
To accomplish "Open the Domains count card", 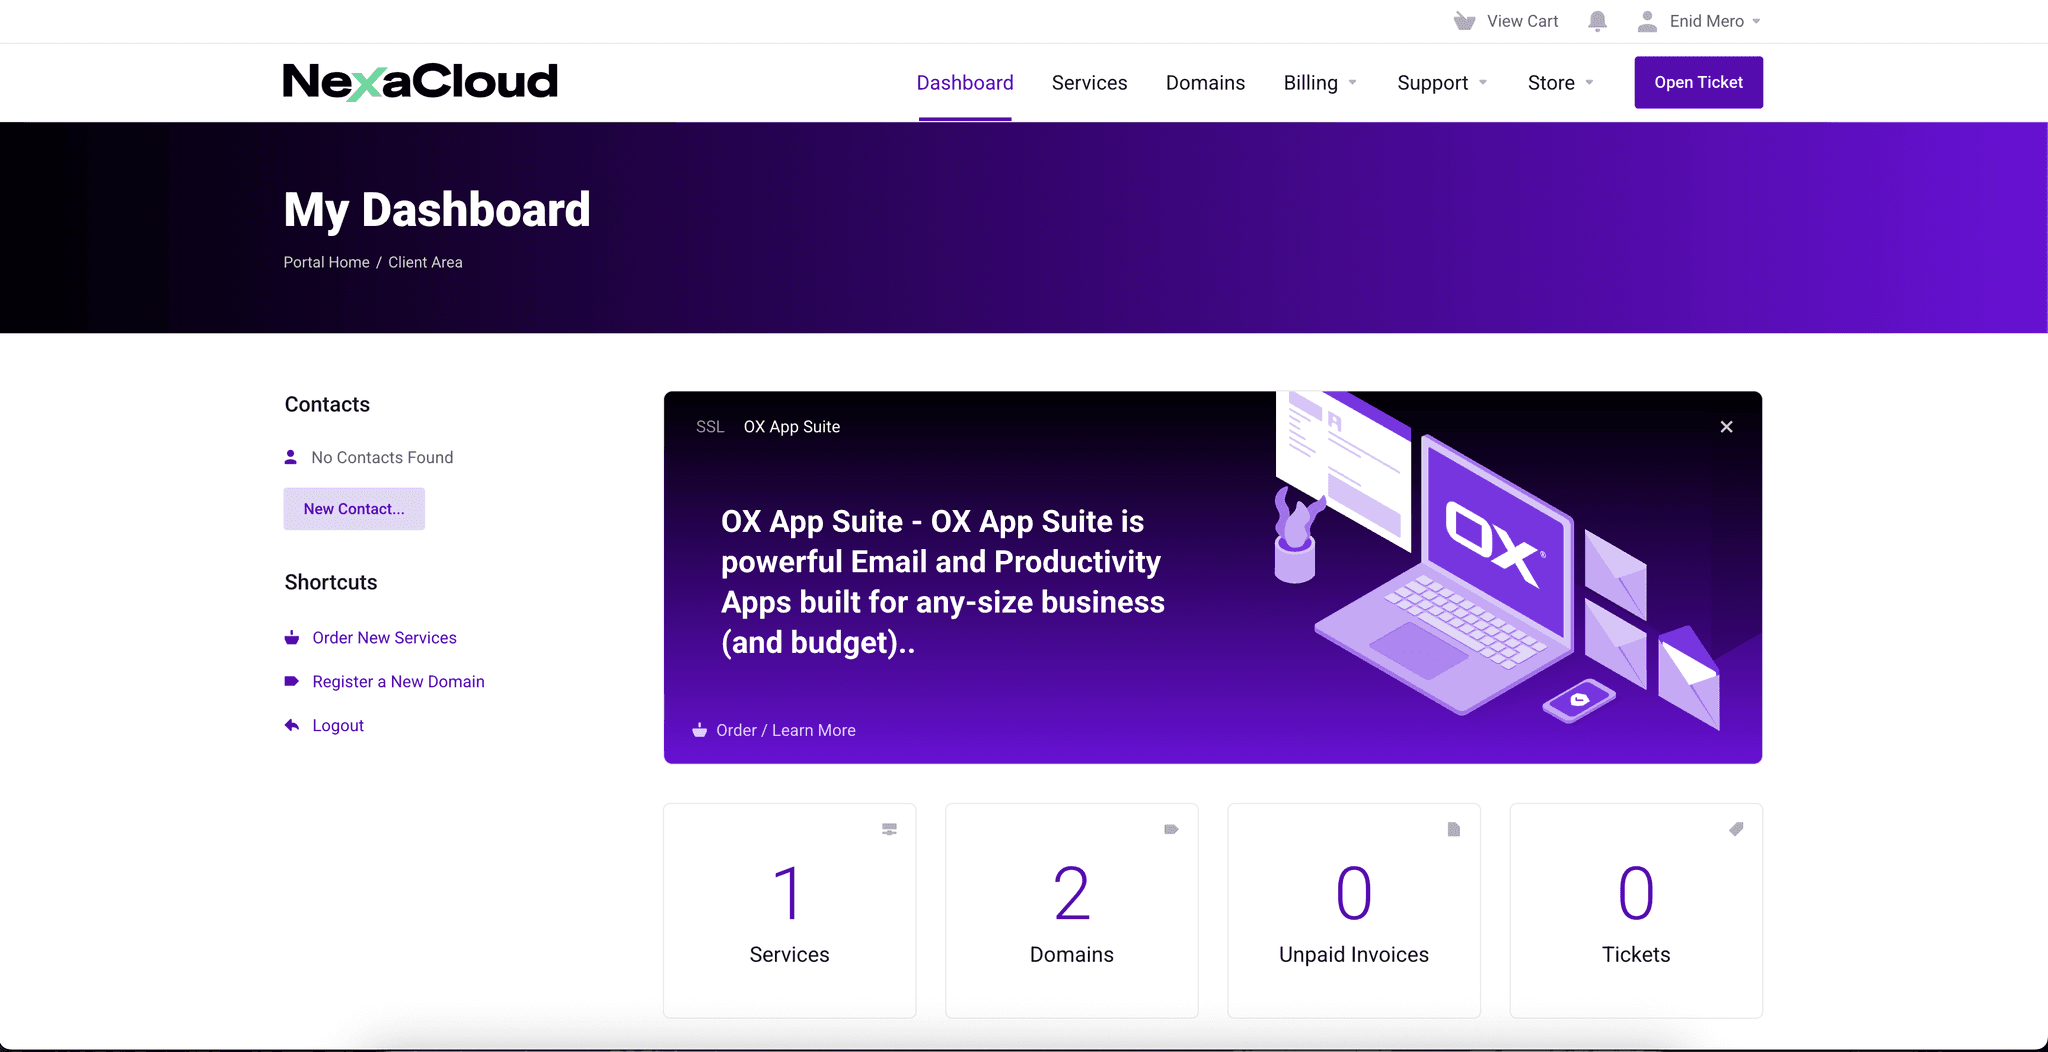I will pyautogui.click(x=1071, y=911).
